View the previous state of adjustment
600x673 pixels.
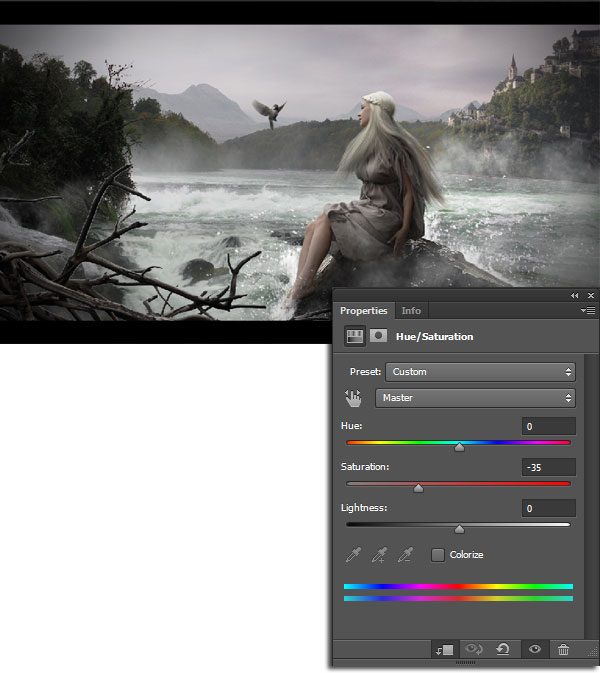click(474, 649)
